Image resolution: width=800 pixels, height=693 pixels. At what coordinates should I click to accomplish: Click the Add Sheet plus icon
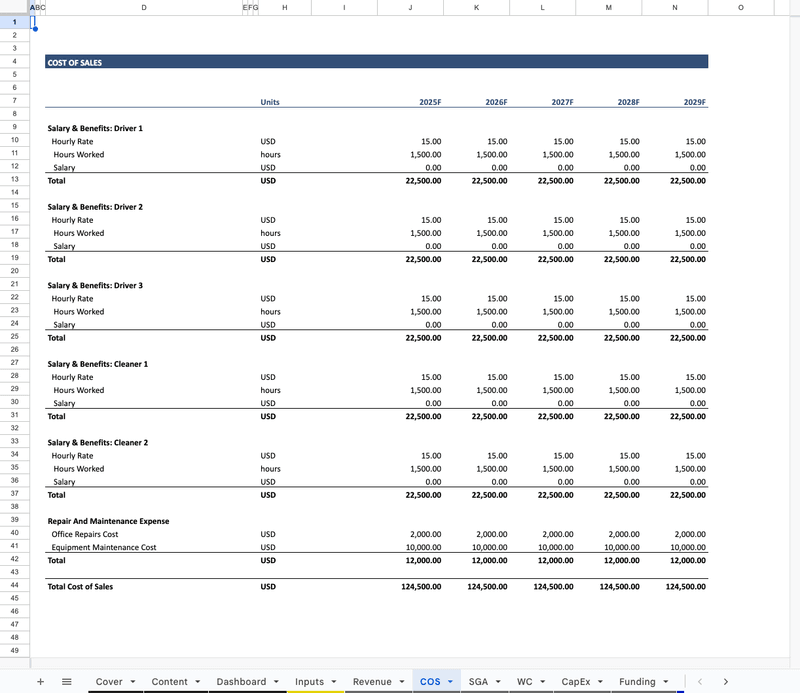pyautogui.click(x=40, y=682)
